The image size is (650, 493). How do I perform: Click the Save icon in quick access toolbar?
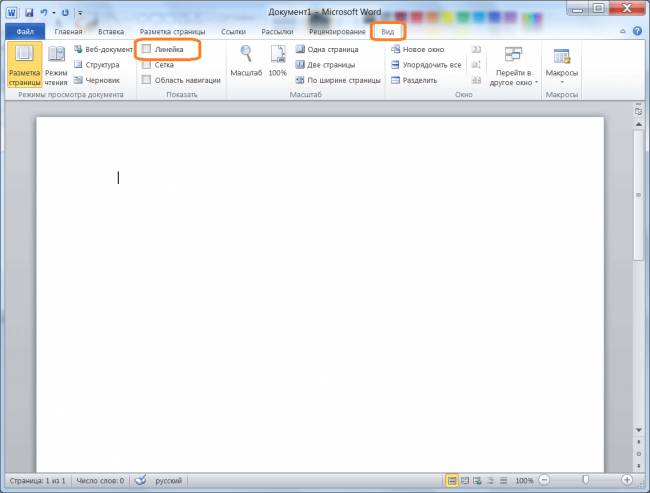click(28, 12)
